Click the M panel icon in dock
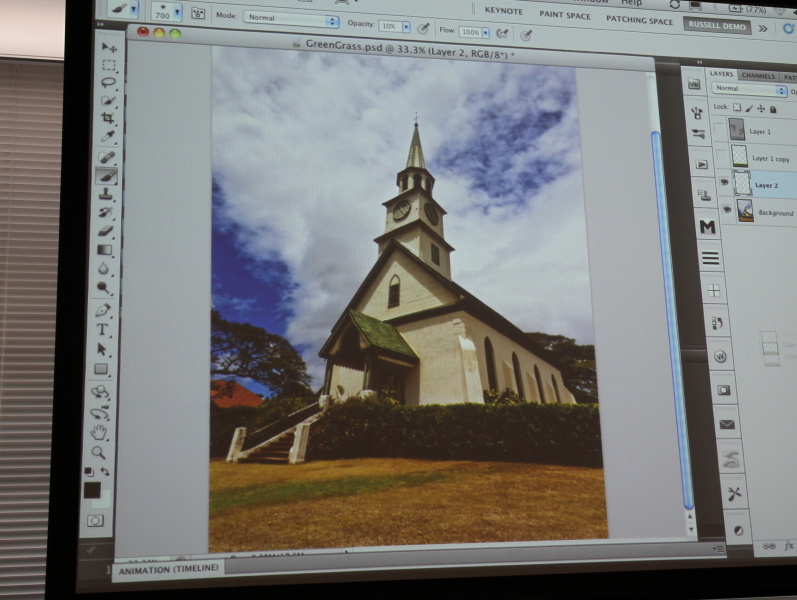 (x=708, y=226)
